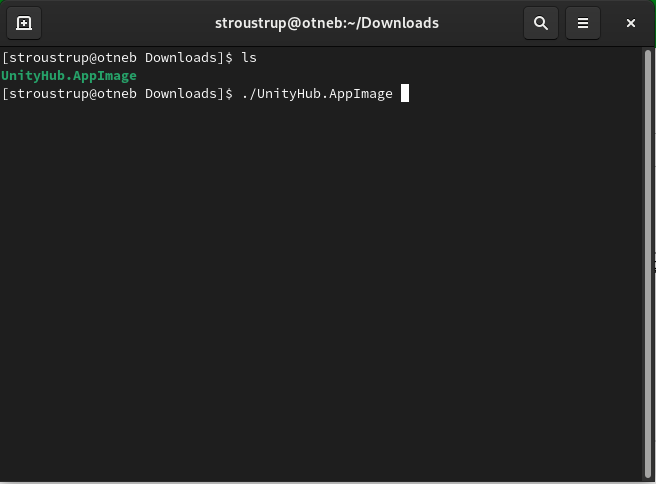
Task: Click stroustrup@otneb in the first prompt
Action: 73,58
